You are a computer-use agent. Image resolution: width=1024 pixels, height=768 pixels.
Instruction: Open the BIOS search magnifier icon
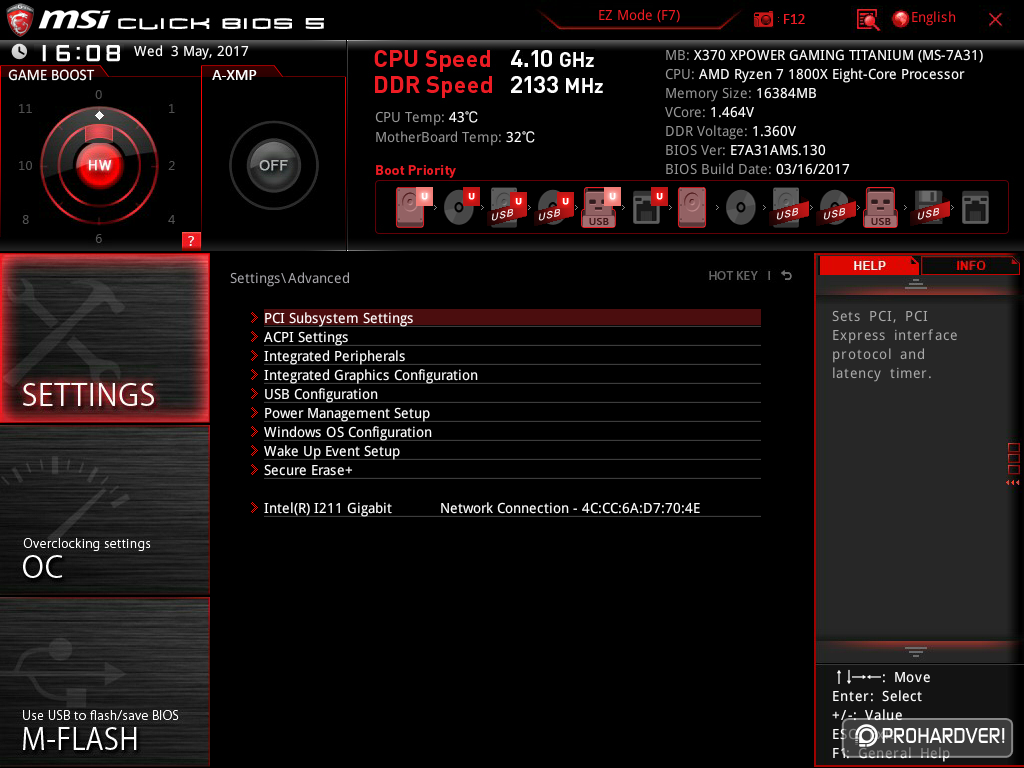pos(867,20)
